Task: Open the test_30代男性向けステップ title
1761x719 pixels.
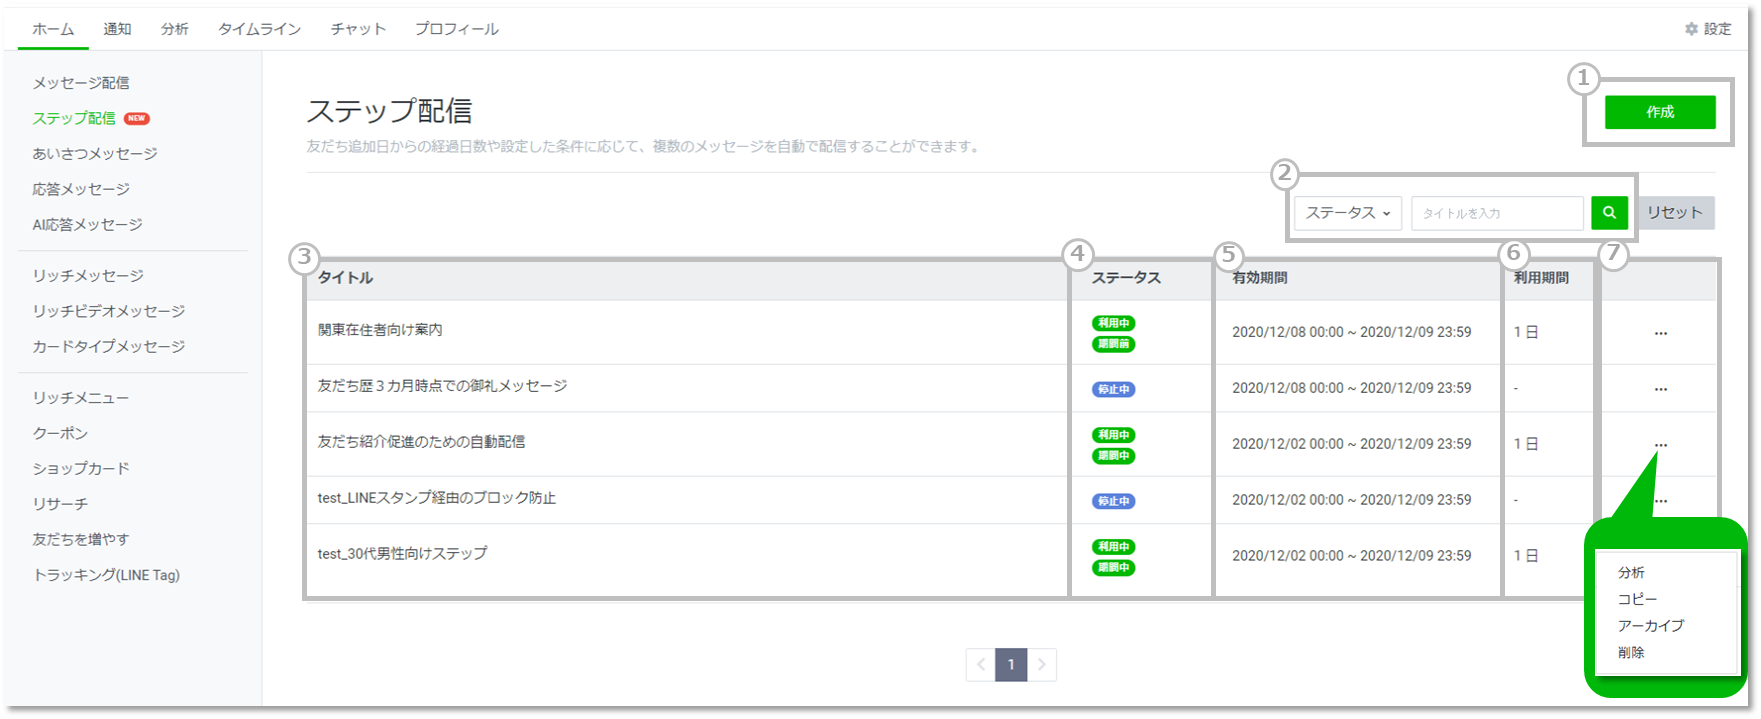Action: pos(402,554)
